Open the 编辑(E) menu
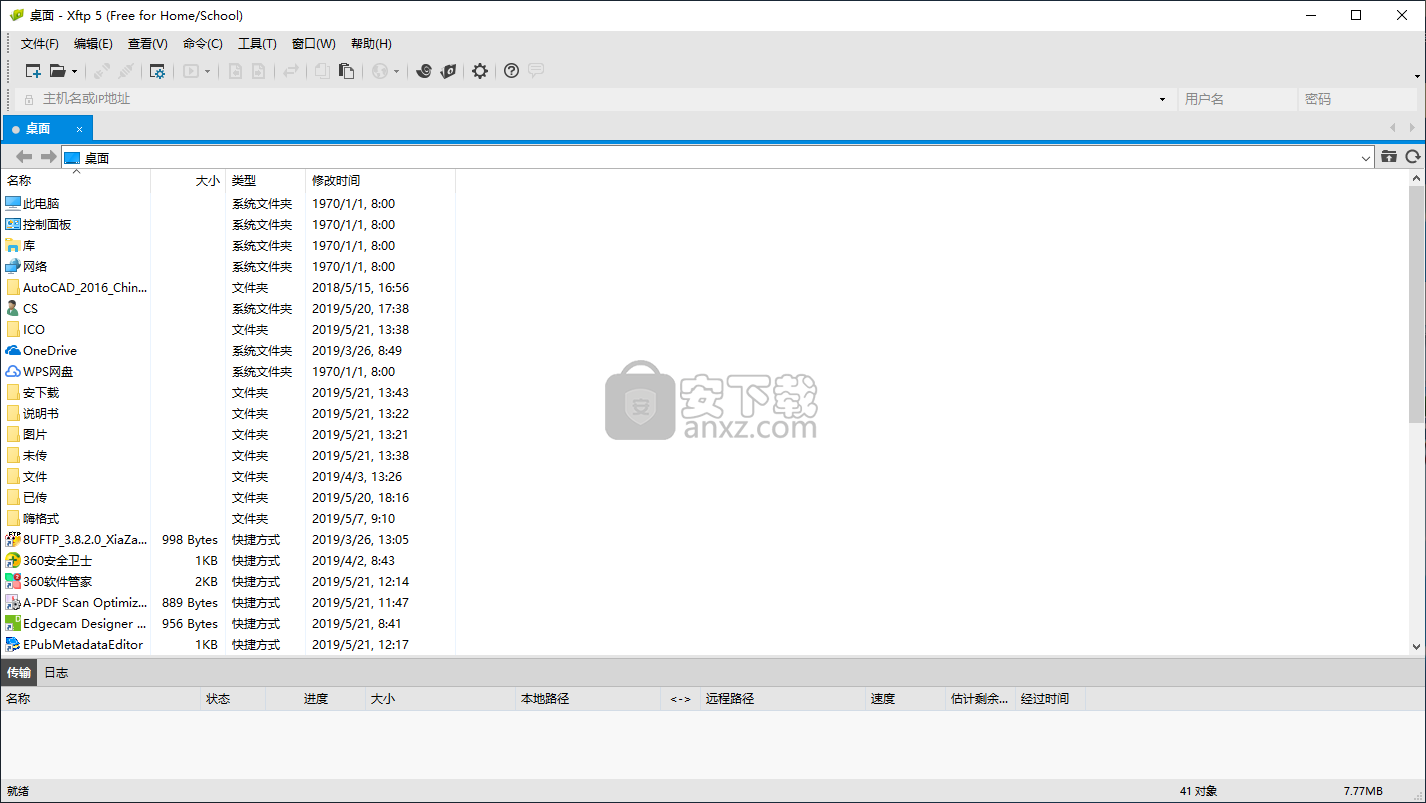 pos(93,44)
